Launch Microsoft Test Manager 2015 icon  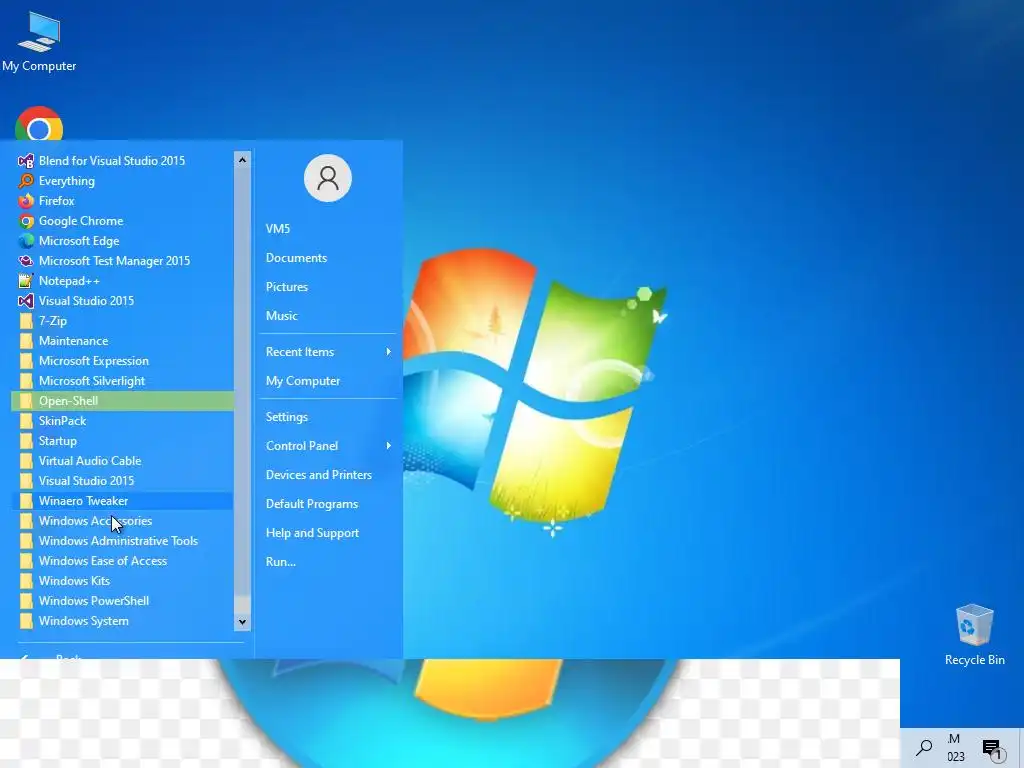[25, 261]
